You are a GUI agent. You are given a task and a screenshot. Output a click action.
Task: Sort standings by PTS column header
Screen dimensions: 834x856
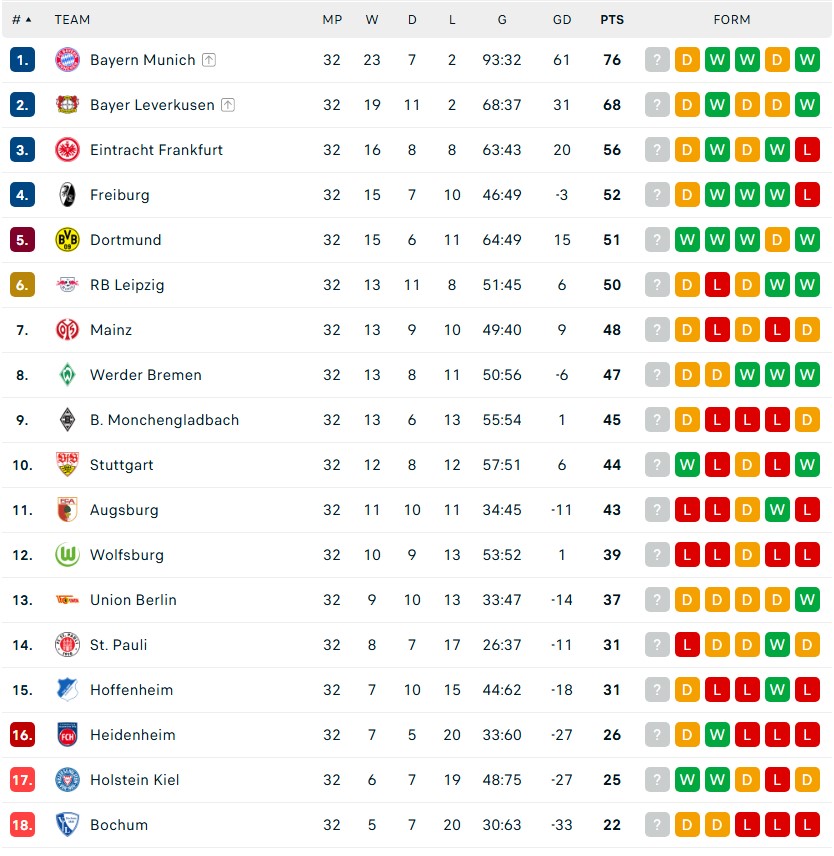612,20
